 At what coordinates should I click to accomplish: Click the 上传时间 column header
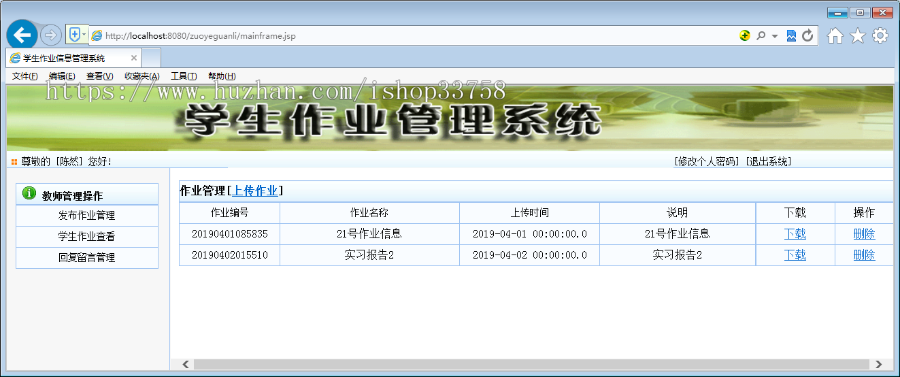[530, 213]
